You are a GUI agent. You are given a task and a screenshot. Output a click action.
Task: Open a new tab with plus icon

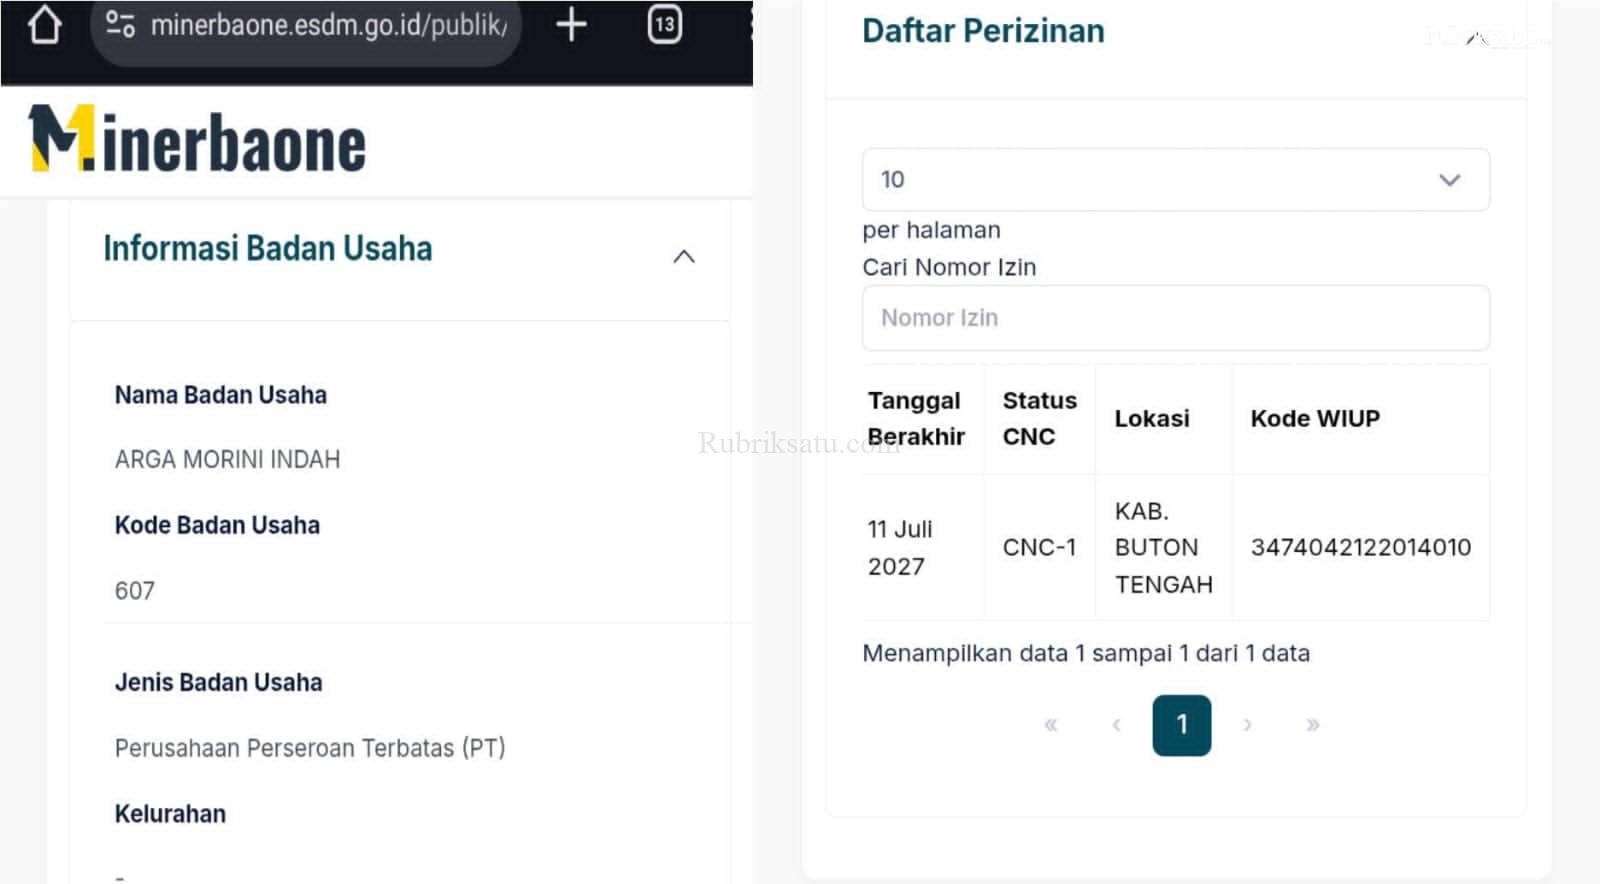coord(571,24)
